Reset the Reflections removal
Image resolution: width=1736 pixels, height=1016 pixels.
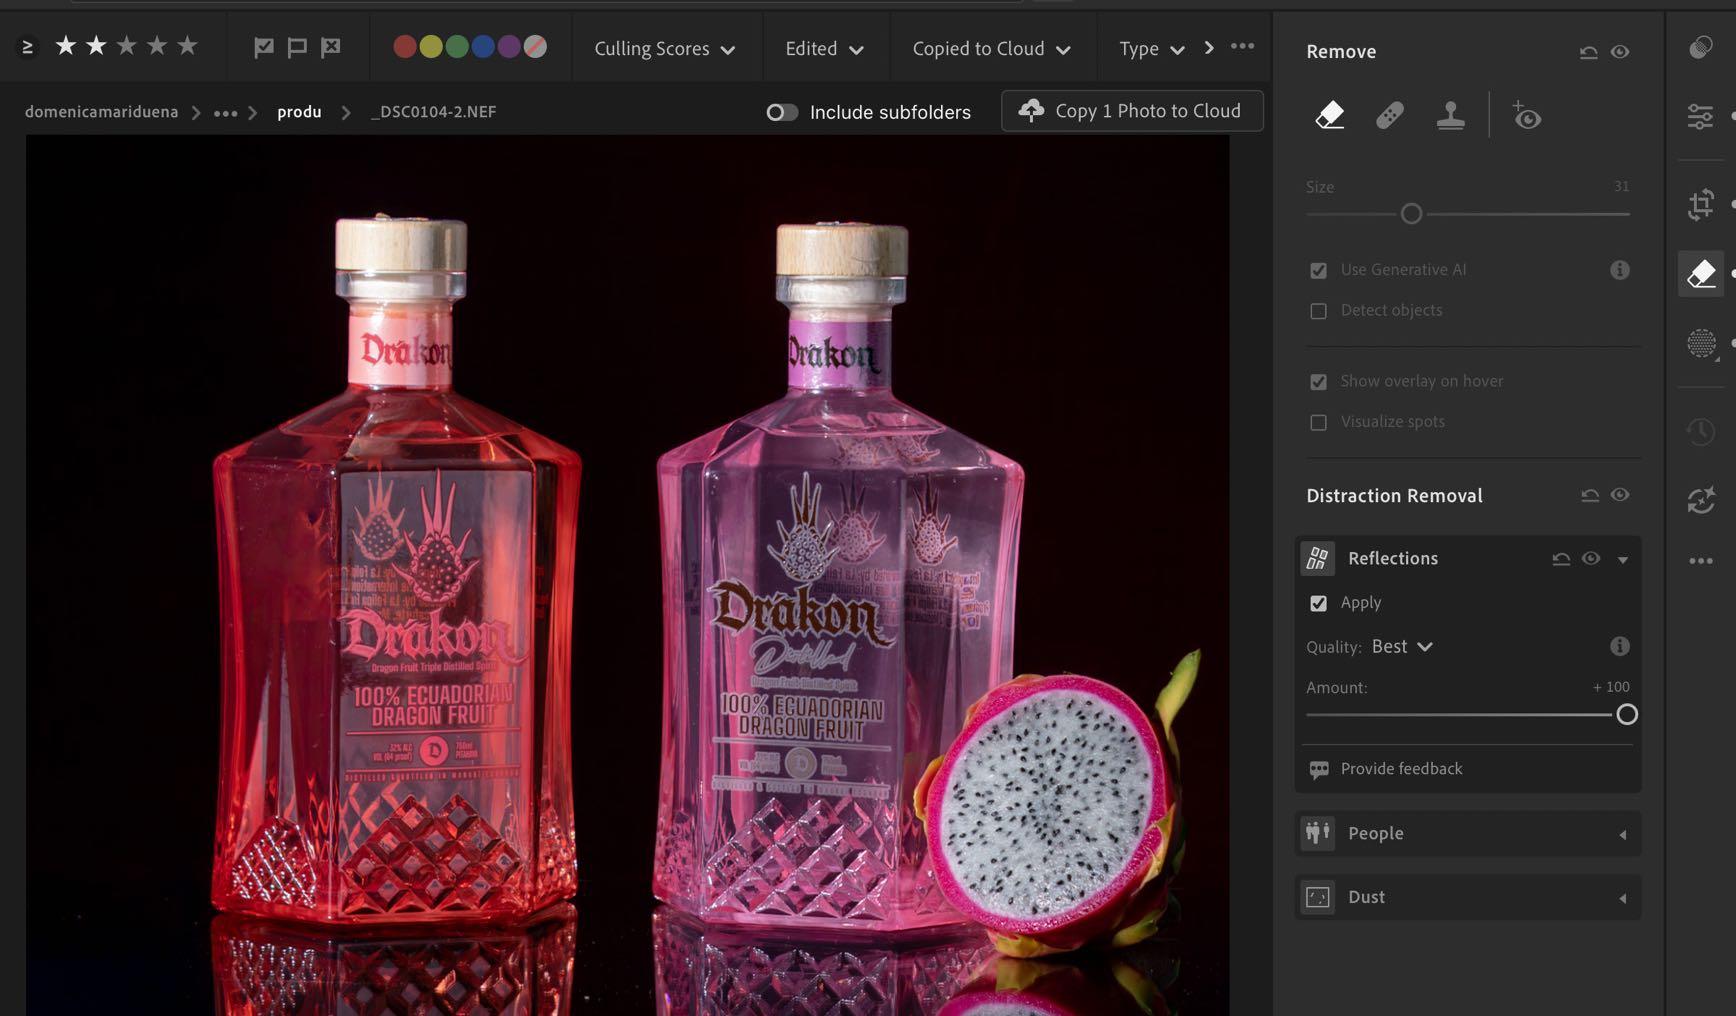coord(1561,559)
